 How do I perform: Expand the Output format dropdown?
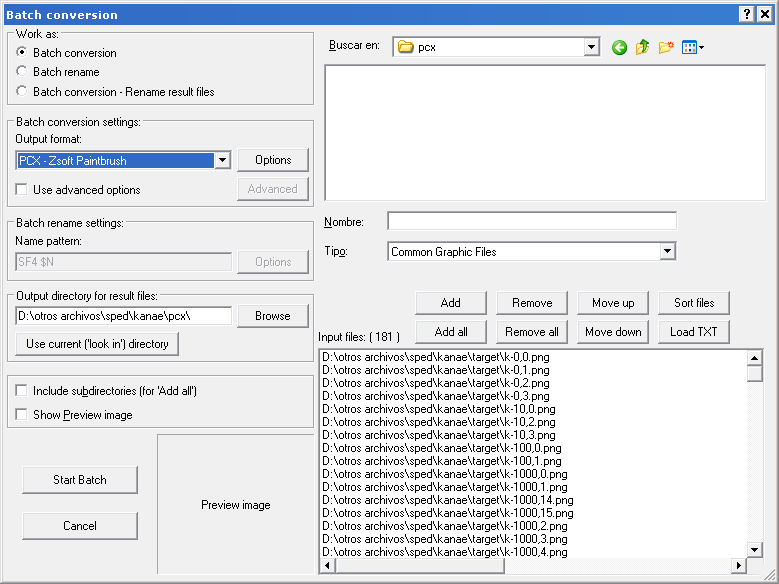[222, 161]
